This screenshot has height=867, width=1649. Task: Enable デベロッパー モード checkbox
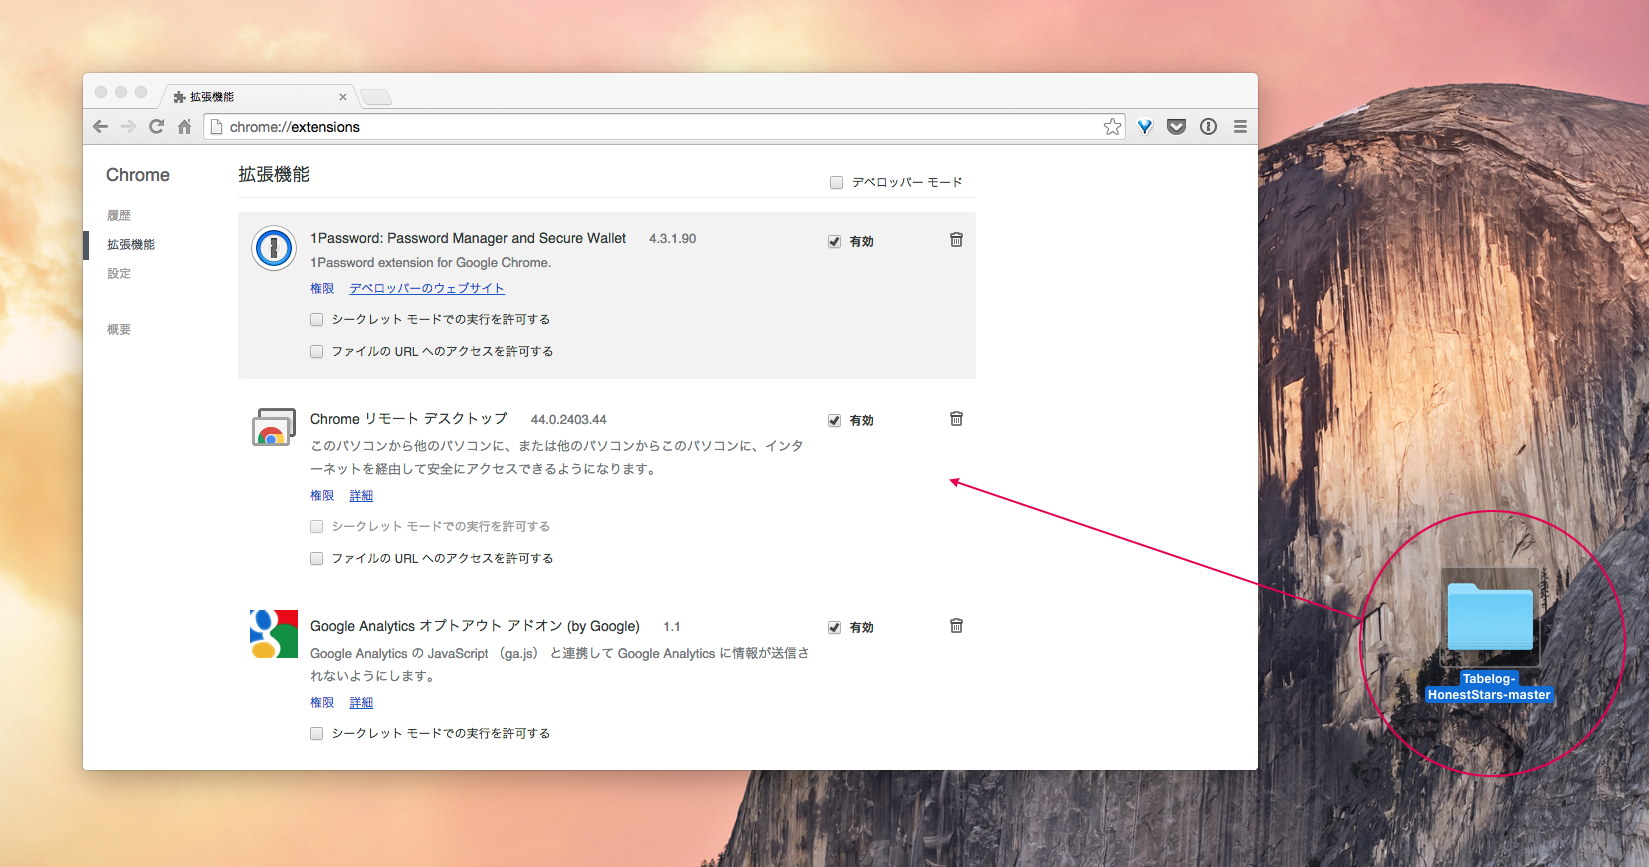click(x=836, y=183)
